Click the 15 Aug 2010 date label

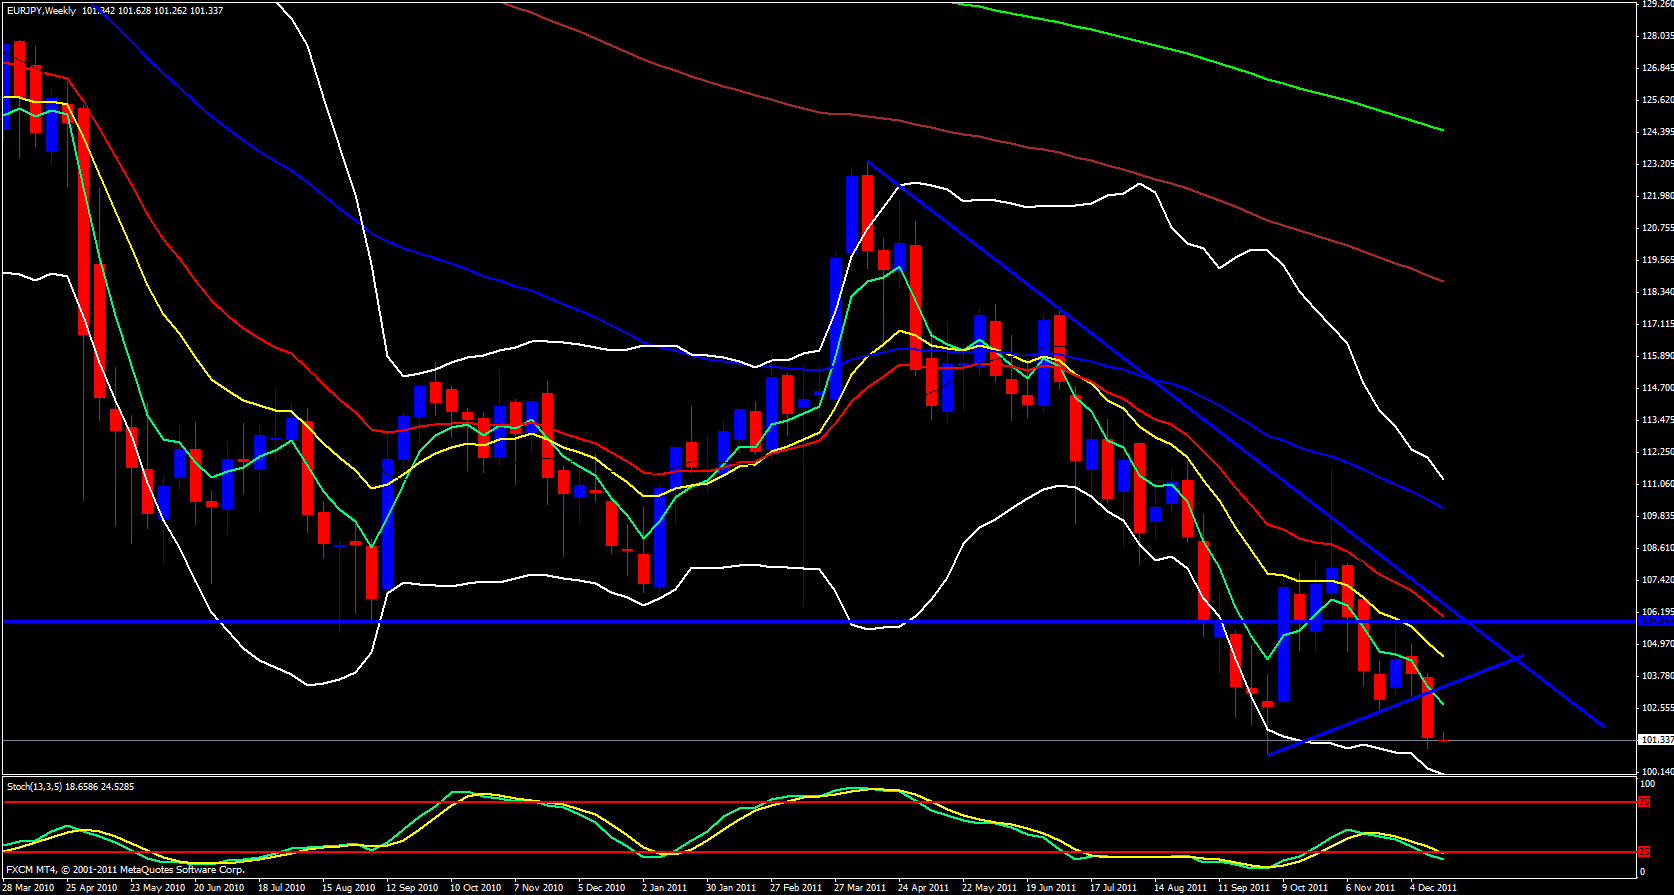[348, 888]
